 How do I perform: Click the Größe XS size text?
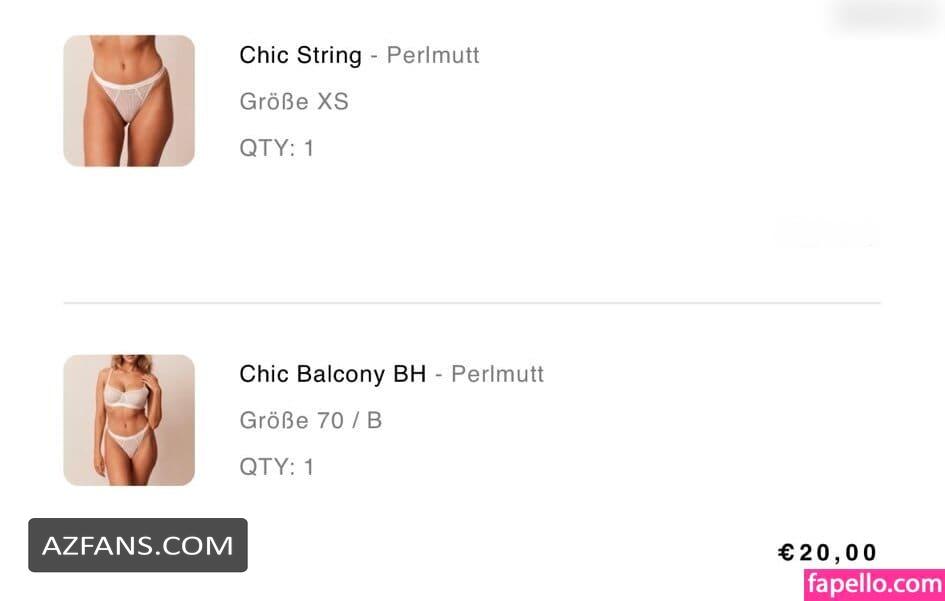click(294, 101)
